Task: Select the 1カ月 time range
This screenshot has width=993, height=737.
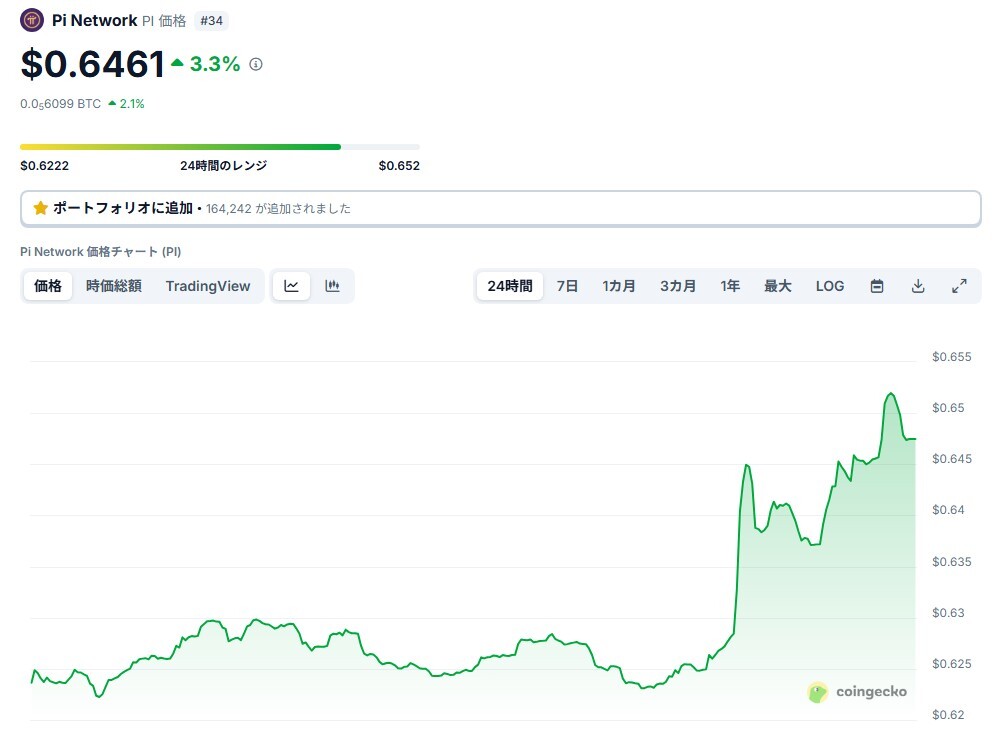Action: 619,286
